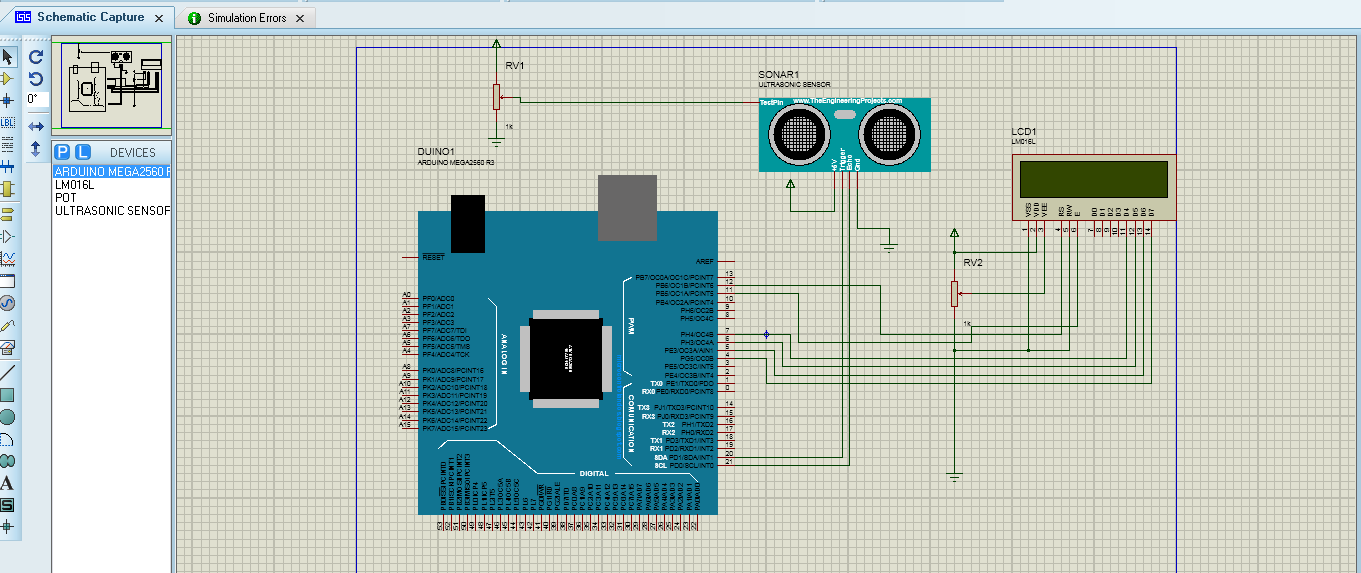Select the Wire Label (LBL) tool

(7, 122)
